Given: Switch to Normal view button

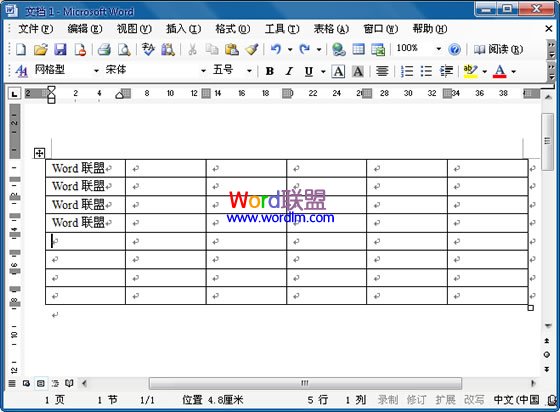Looking at the screenshot, I should [12, 383].
